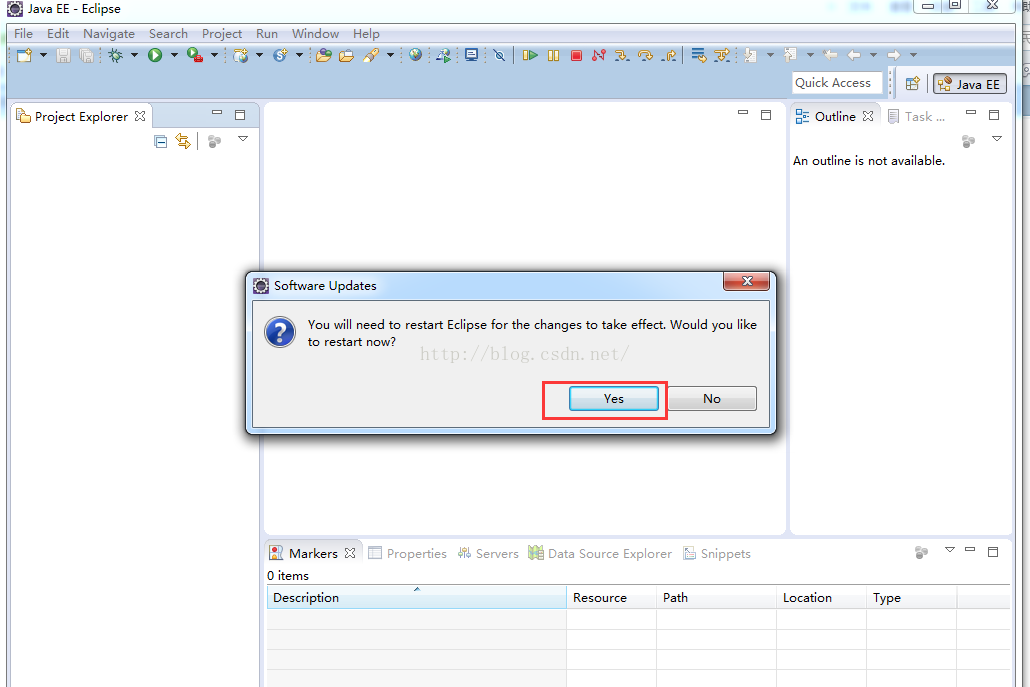
Task: Click the Next Annotation icon
Action: 750,55
